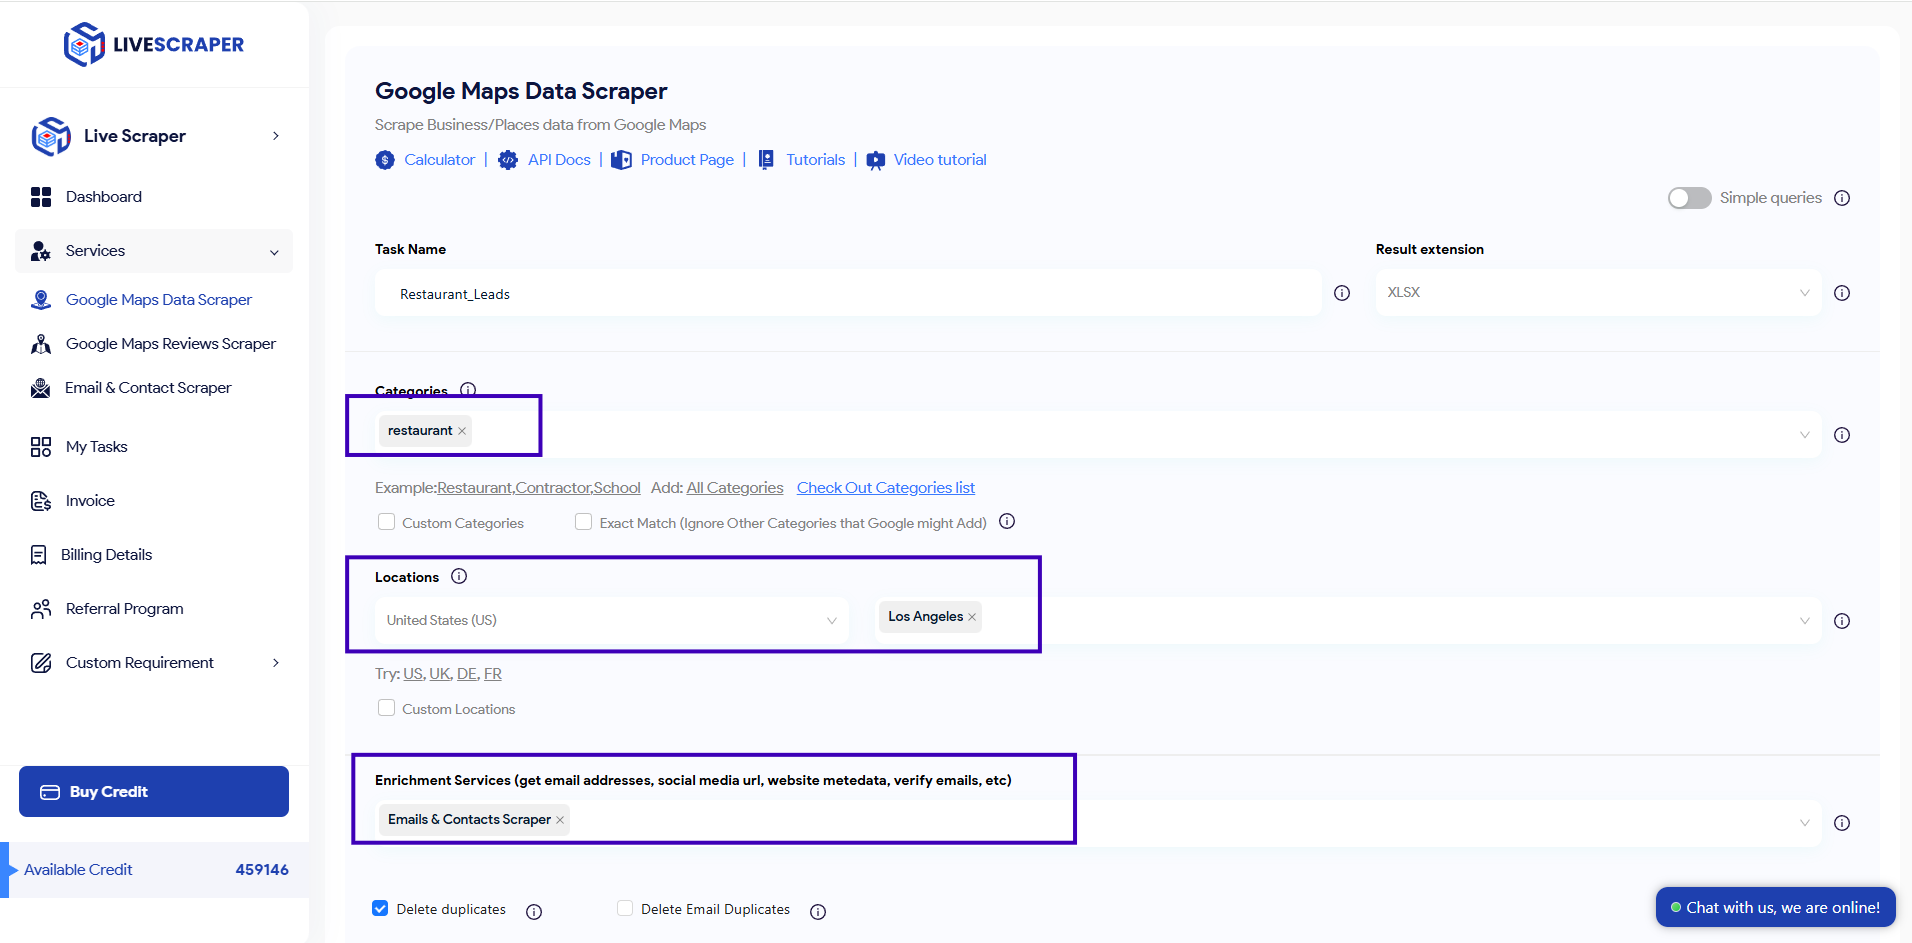This screenshot has height=943, width=1912.
Task: Toggle the Simple queries switch
Action: (1690, 198)
